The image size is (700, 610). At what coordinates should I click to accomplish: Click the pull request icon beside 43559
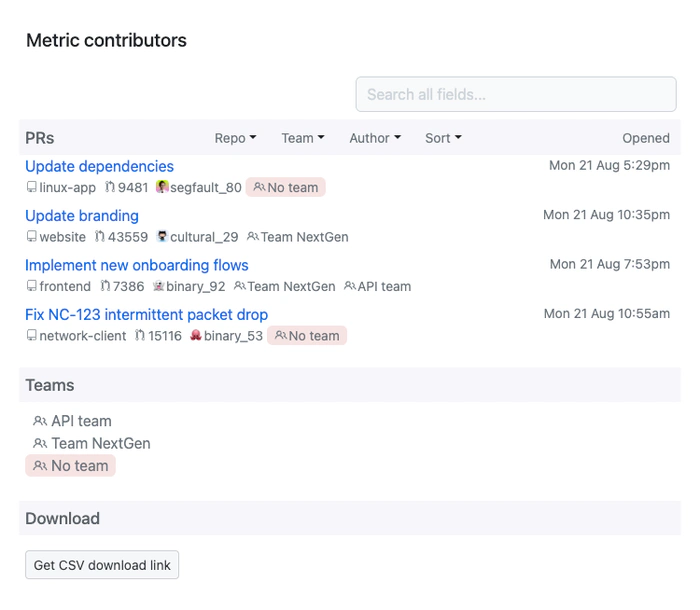(x=100, y=237)
